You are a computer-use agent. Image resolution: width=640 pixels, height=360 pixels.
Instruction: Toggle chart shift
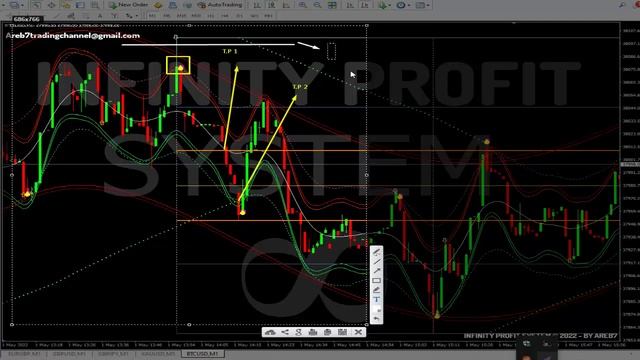364,5
